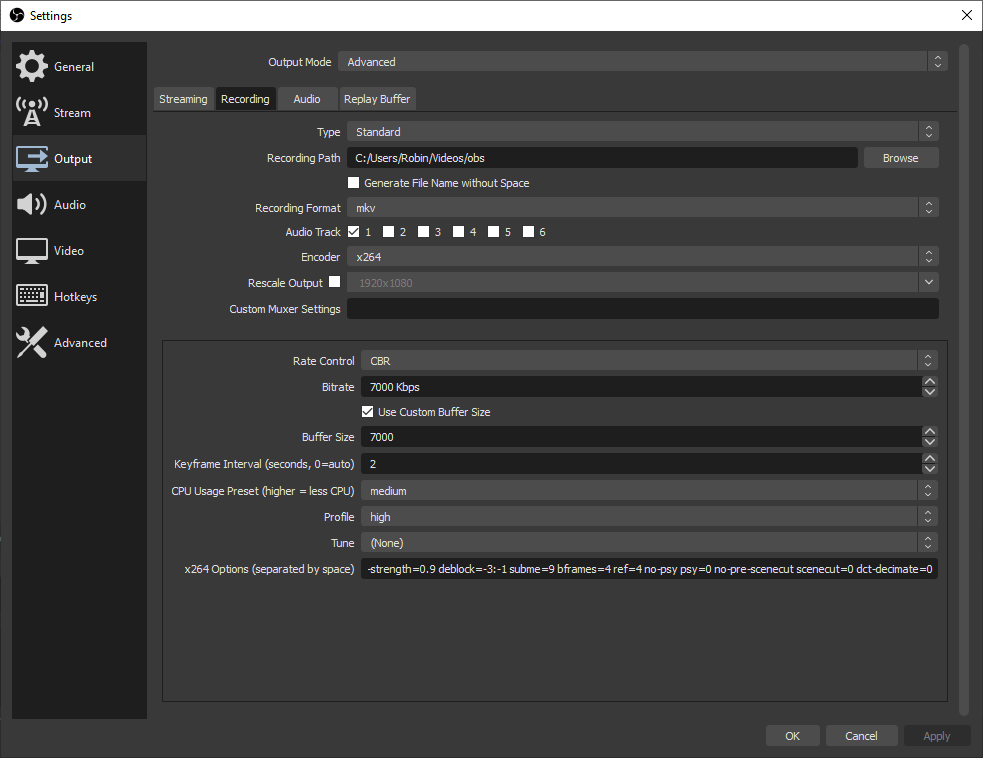Screen dimensions: 983x758
Task: Click the Output monitor arrow icon
Action: [31, 159]
